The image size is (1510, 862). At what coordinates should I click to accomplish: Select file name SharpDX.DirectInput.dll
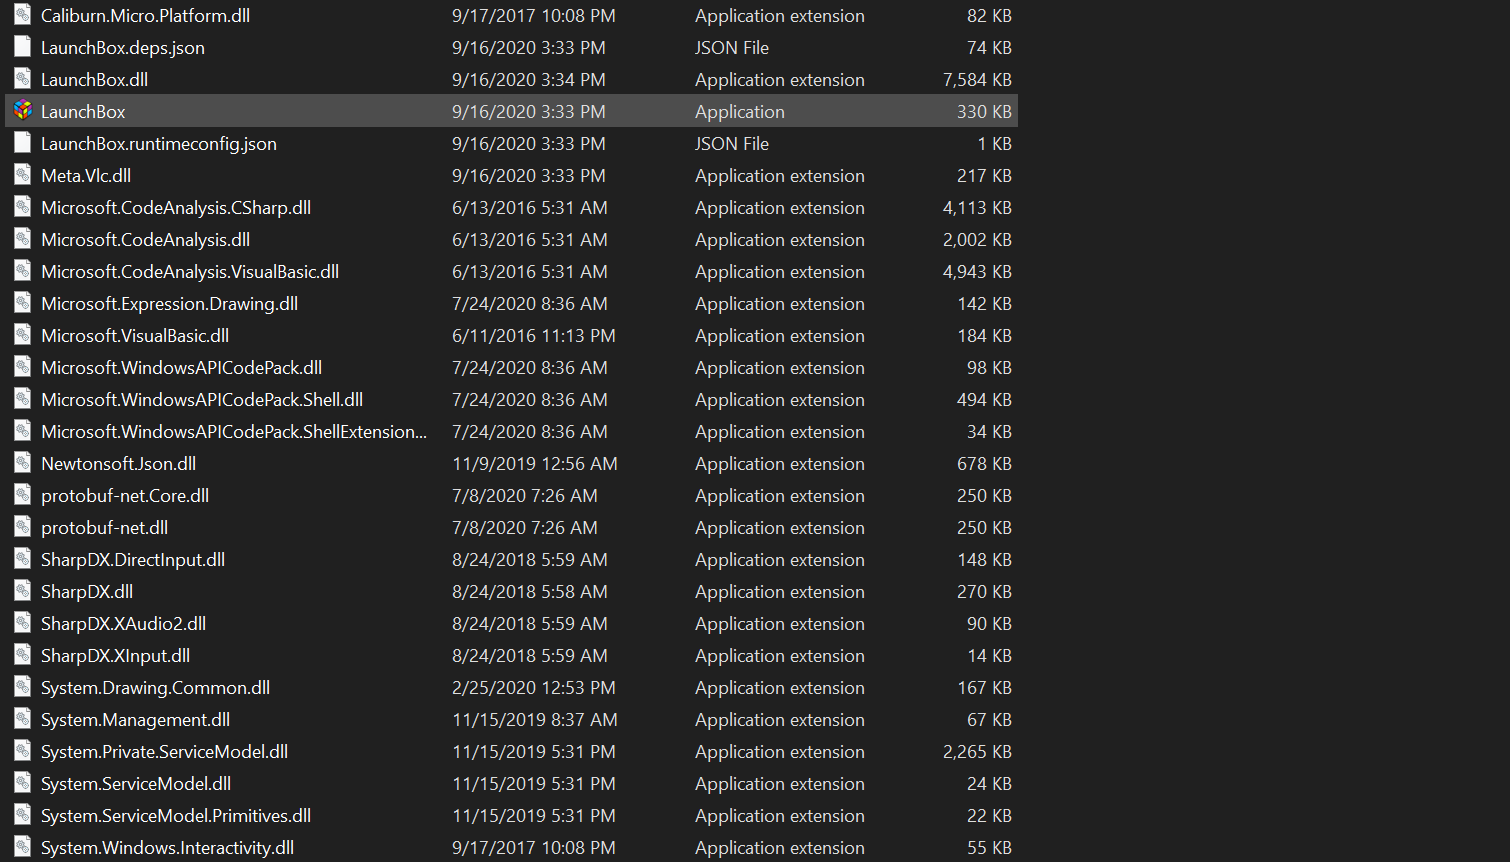[x=133, y=560]
